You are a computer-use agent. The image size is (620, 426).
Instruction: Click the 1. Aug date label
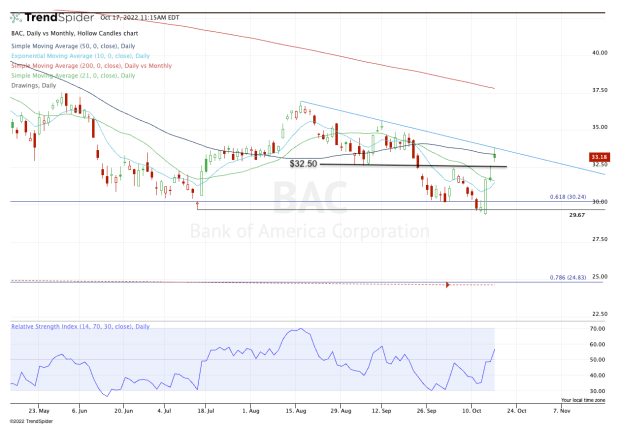[x=251, y=411]
